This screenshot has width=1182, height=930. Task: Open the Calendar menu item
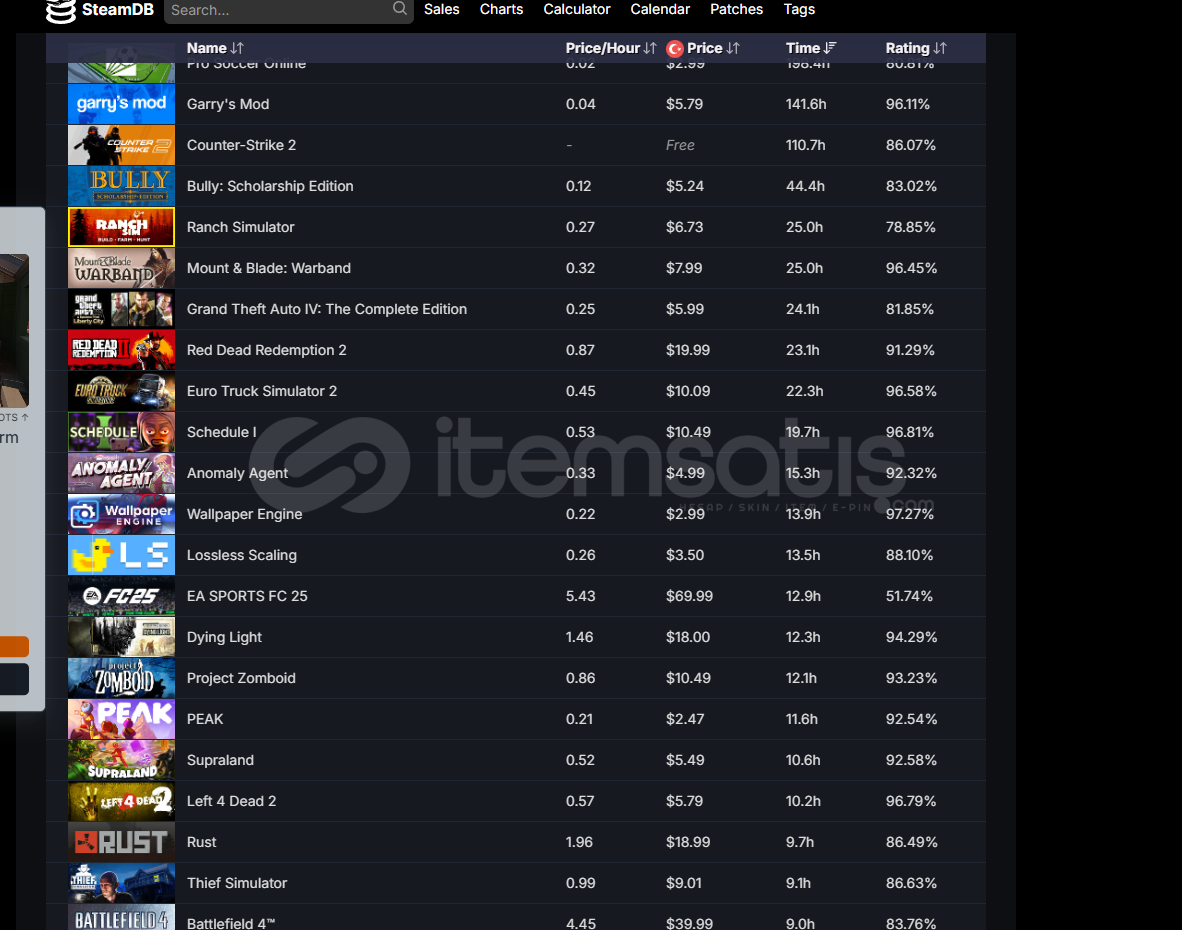coord(660,9)
